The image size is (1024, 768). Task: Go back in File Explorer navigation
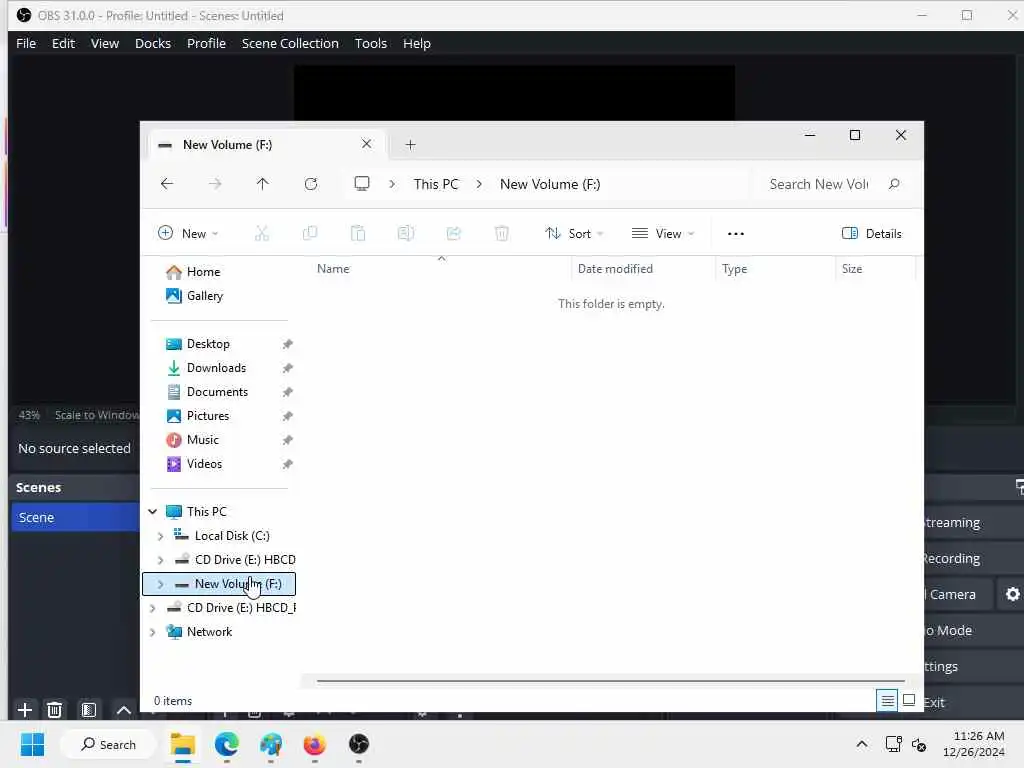167,184
